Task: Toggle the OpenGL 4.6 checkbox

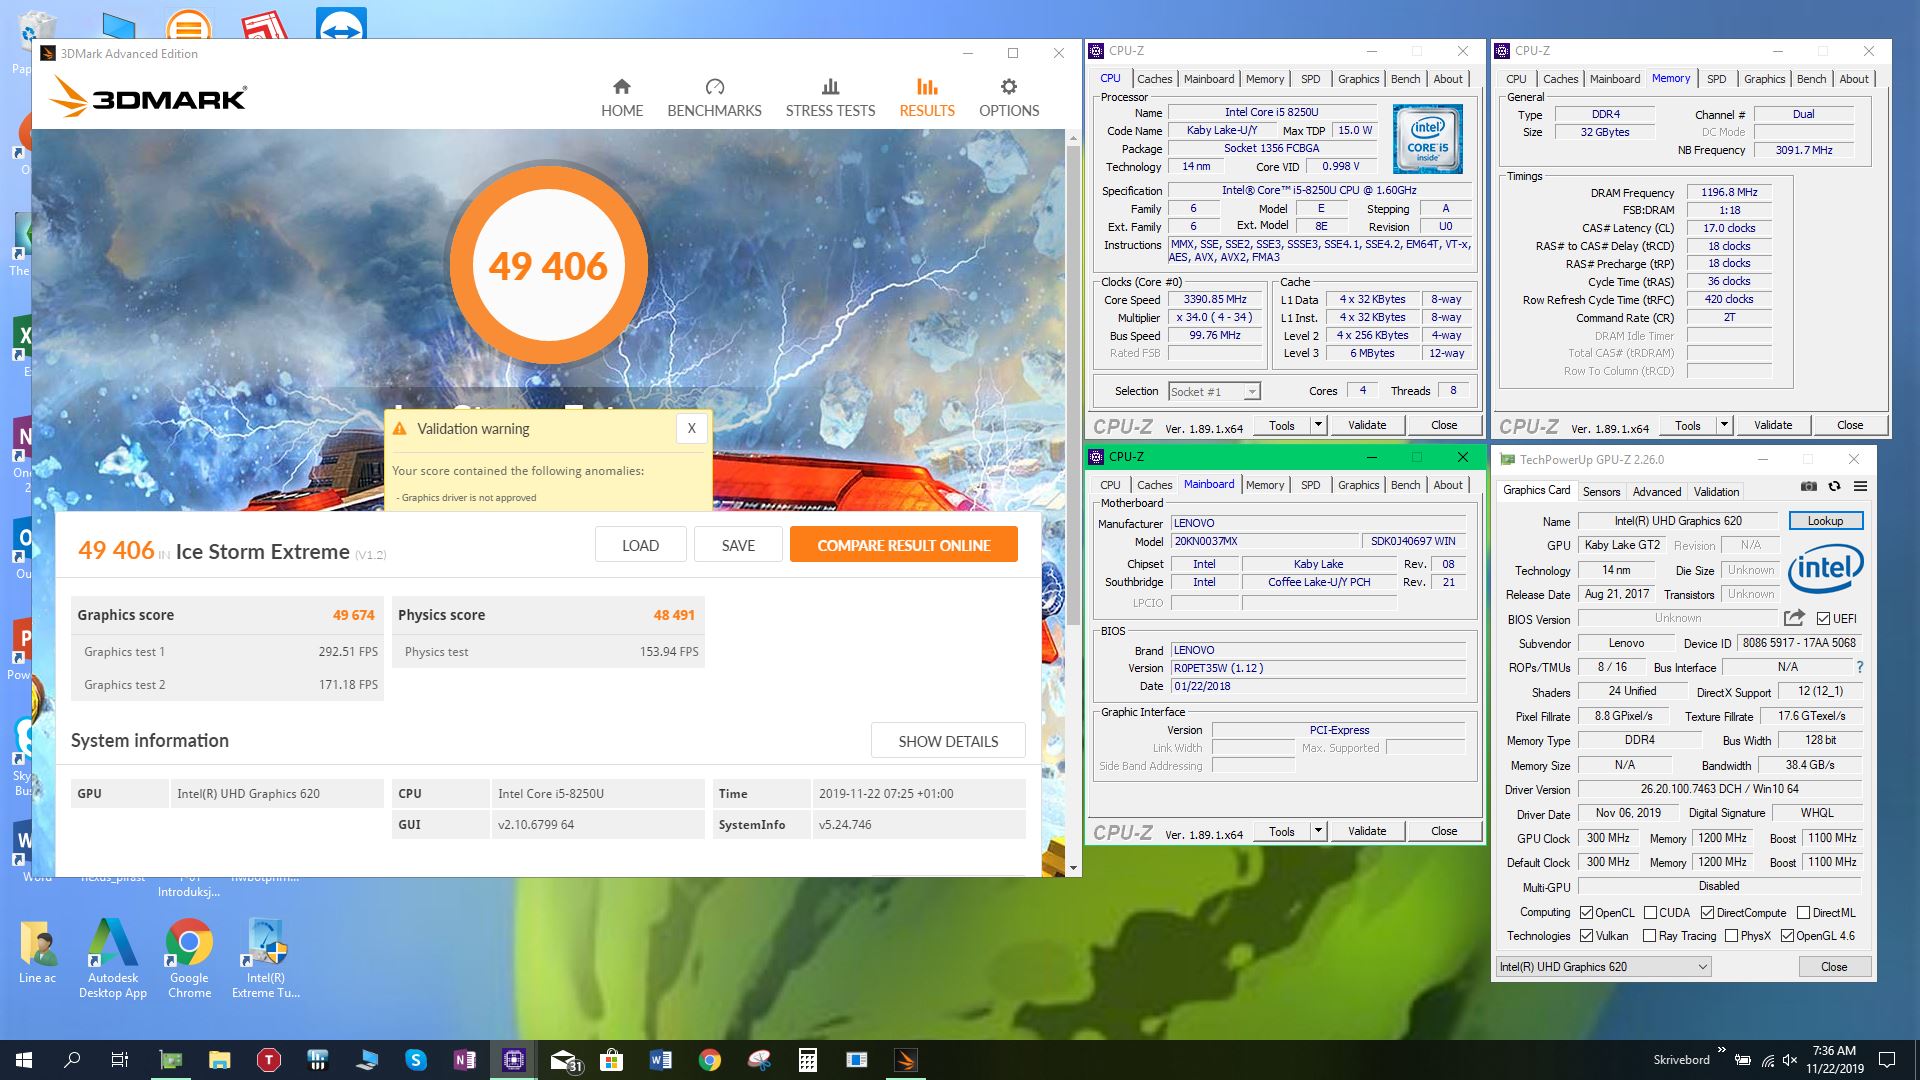Action: click(x=1787, y=936)
